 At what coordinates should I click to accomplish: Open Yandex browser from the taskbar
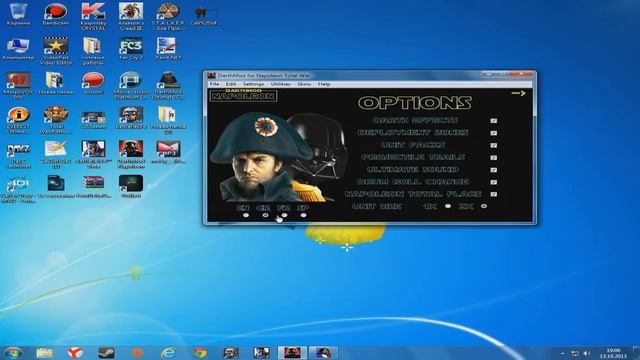pyautogui.click(x=75, y=352)
